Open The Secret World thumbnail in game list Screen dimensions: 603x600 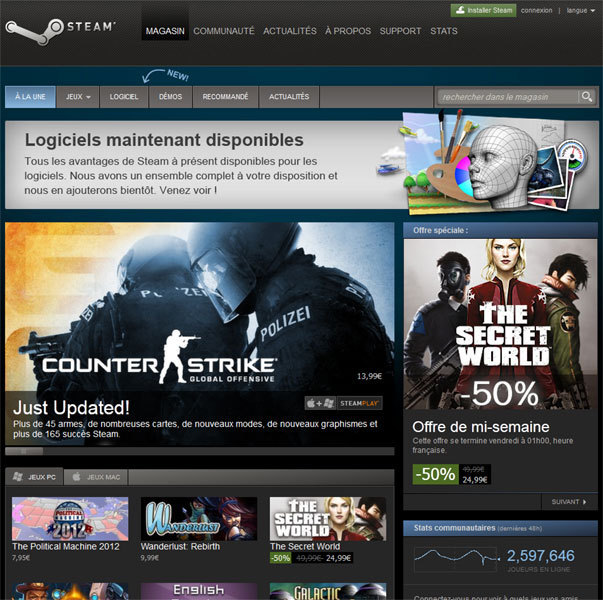tap(328, 518)
